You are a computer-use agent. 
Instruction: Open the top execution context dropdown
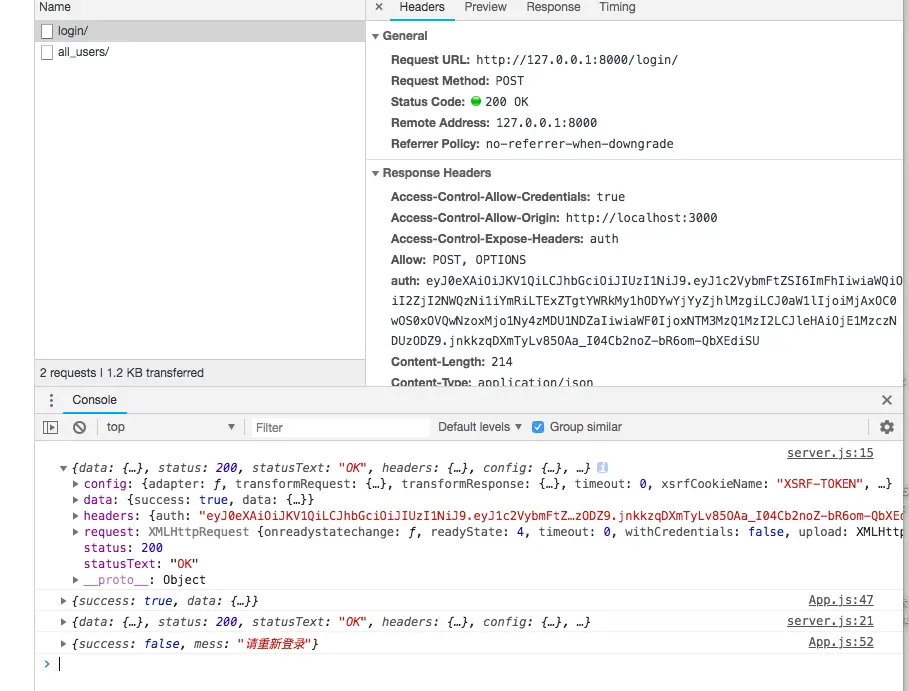pos(170,427)
